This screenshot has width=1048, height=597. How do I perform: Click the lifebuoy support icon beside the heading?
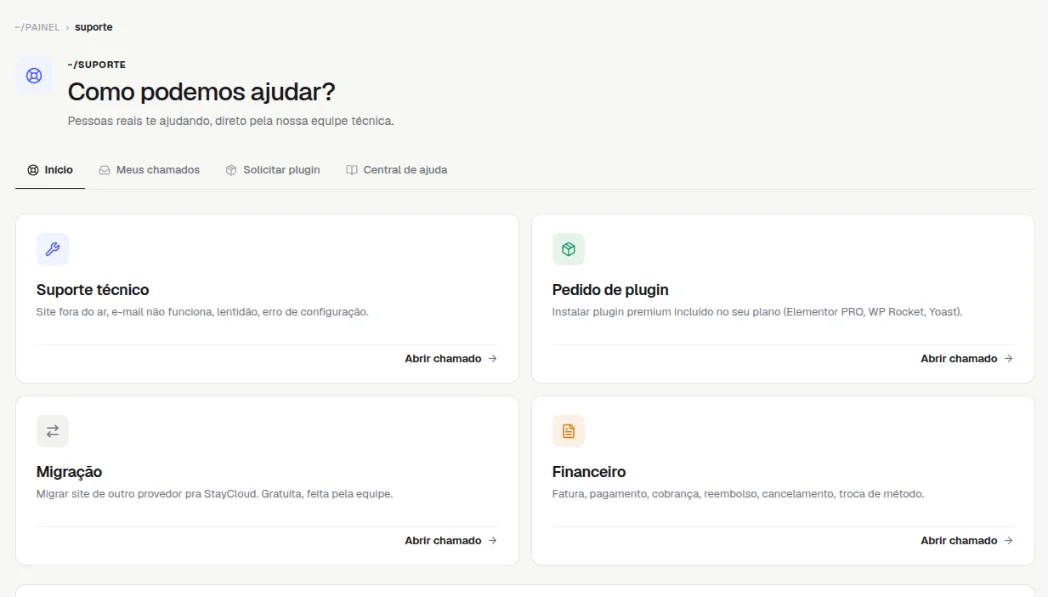click(34, 76)
